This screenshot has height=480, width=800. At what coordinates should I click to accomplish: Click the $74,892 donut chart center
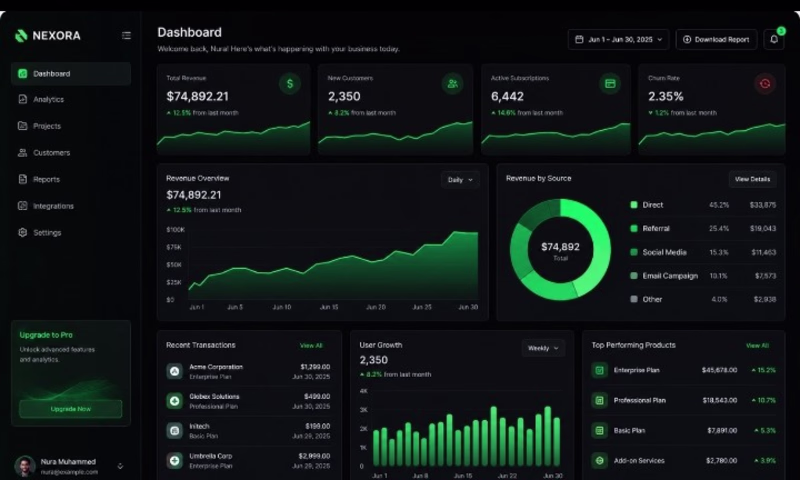[x=560, y=247]
